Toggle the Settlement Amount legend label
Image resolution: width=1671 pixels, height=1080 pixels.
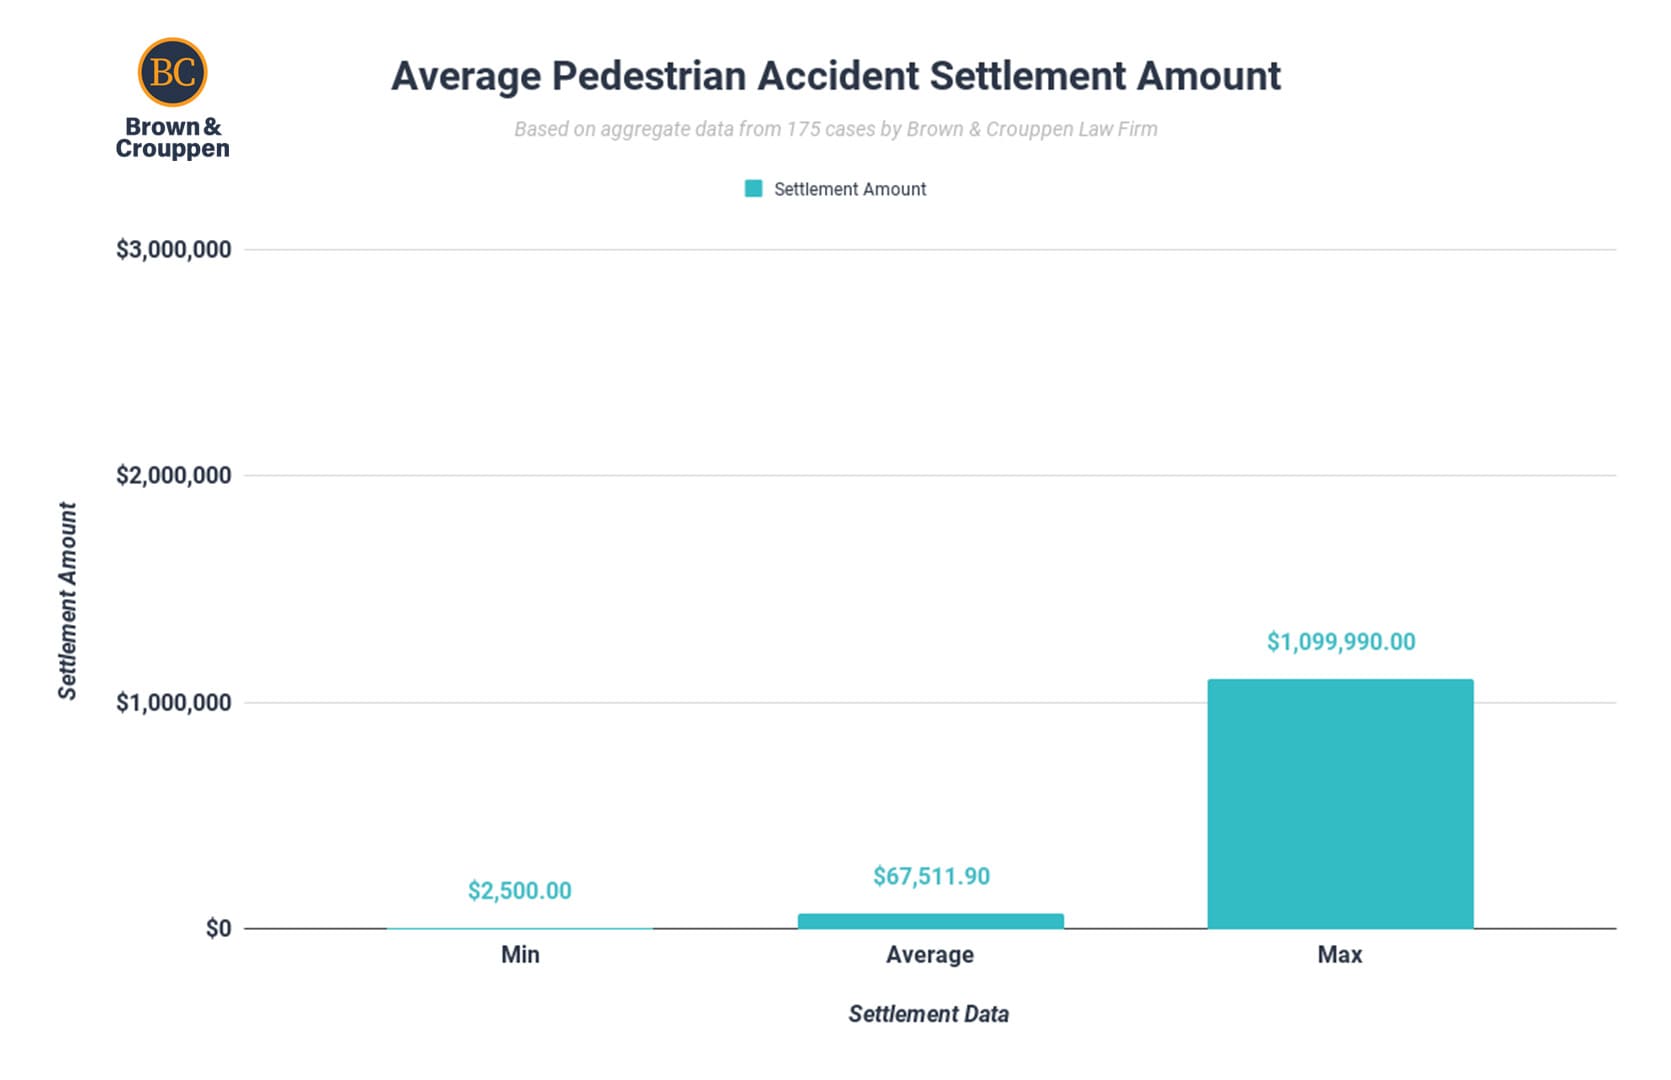[850, 189]
